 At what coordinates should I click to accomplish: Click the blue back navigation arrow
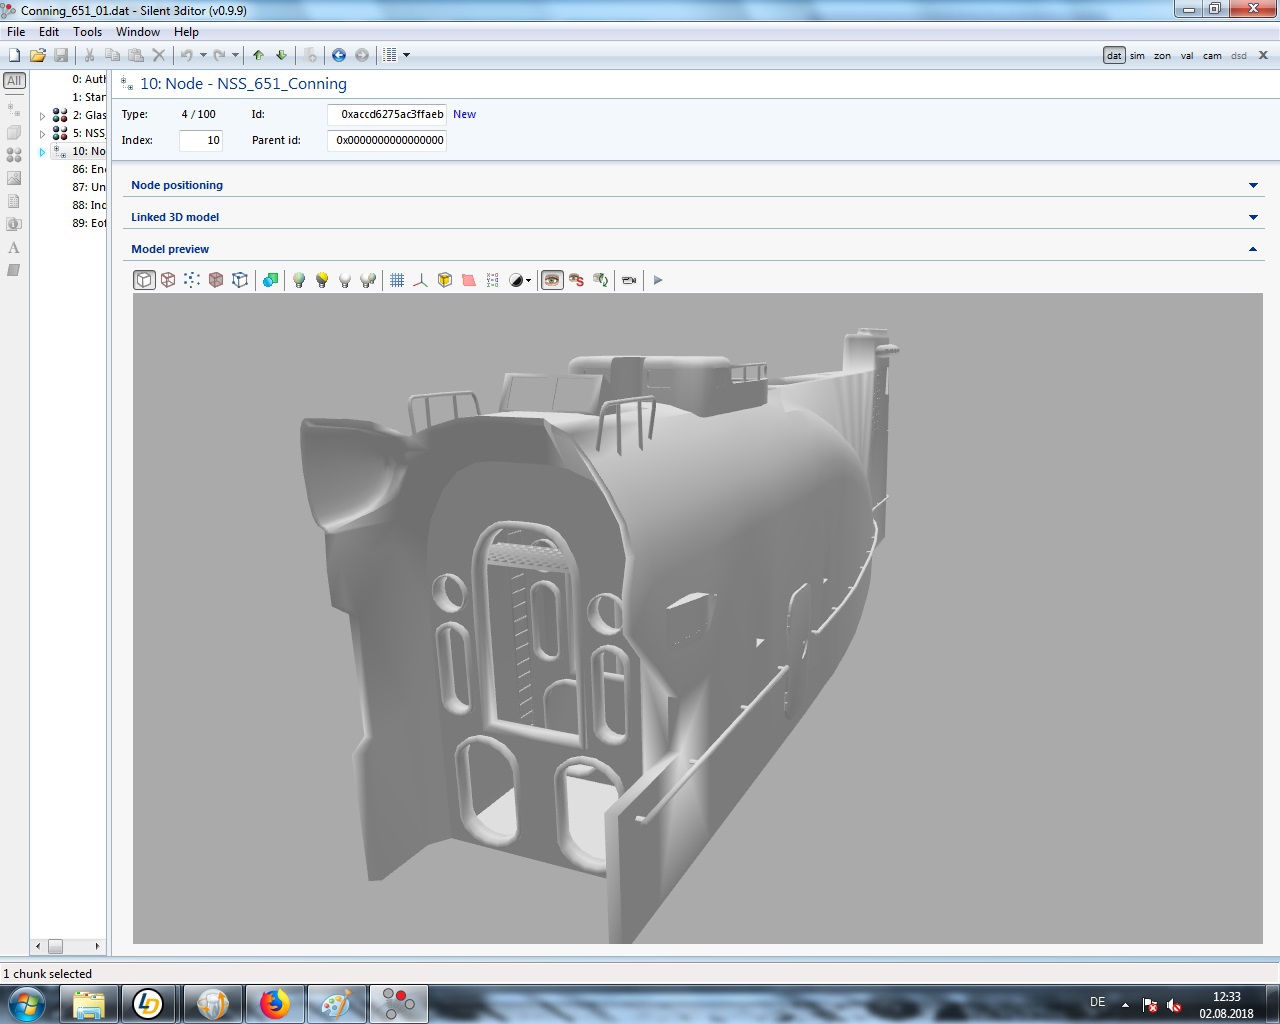(339, 55)
